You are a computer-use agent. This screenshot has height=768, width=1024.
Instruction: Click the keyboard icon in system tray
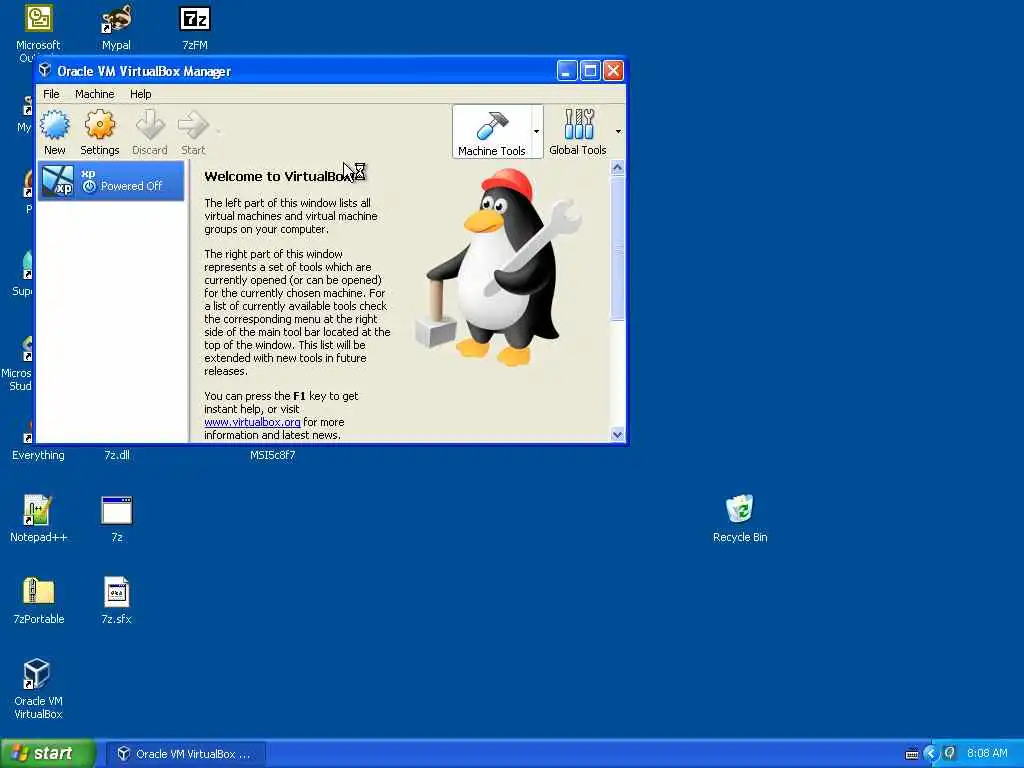tap(912, 754)
